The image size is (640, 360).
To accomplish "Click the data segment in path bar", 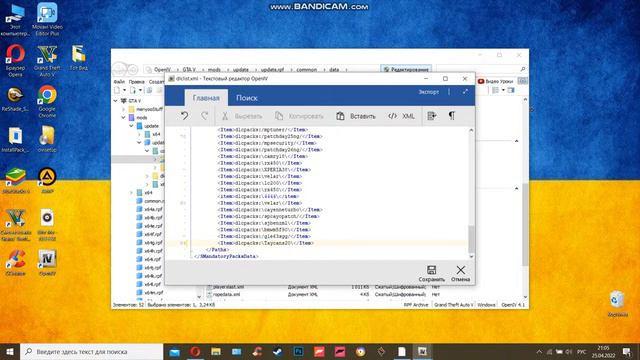I will click(334, 70).
